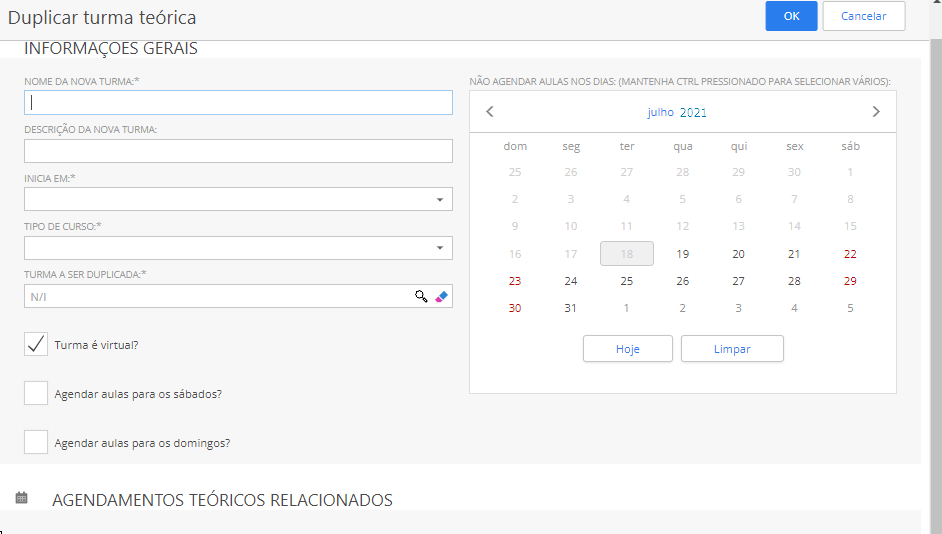942x534 pixels.
Task: Enable 'Agendar aulas para os sábados?'
Action: (36, 393)
